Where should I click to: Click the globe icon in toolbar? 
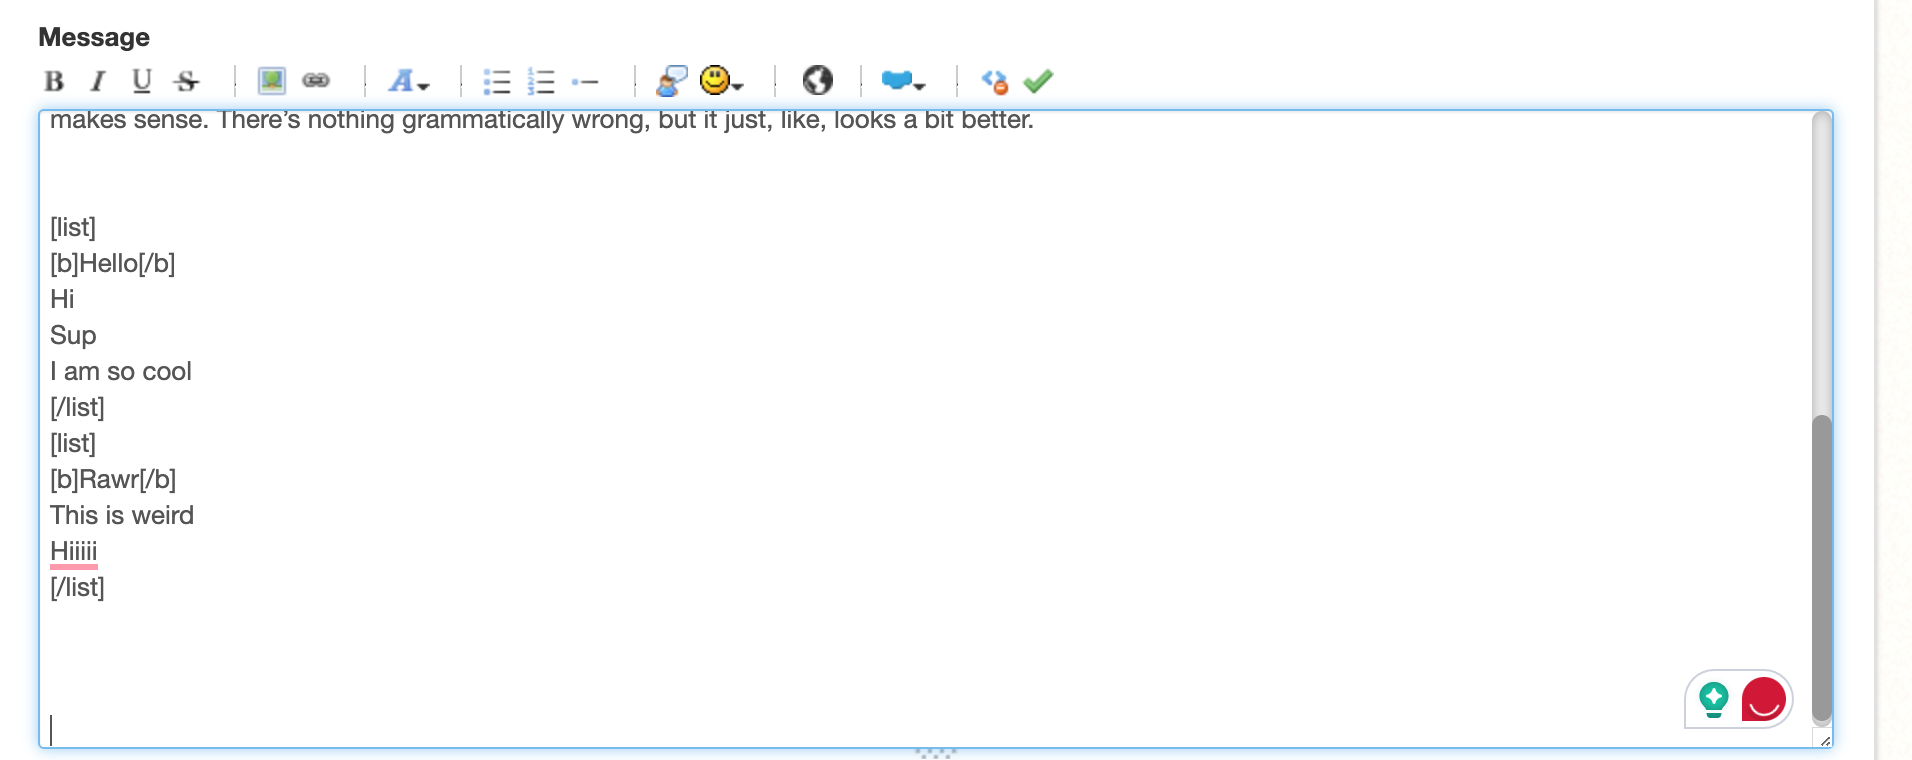[x=817, y=80]
